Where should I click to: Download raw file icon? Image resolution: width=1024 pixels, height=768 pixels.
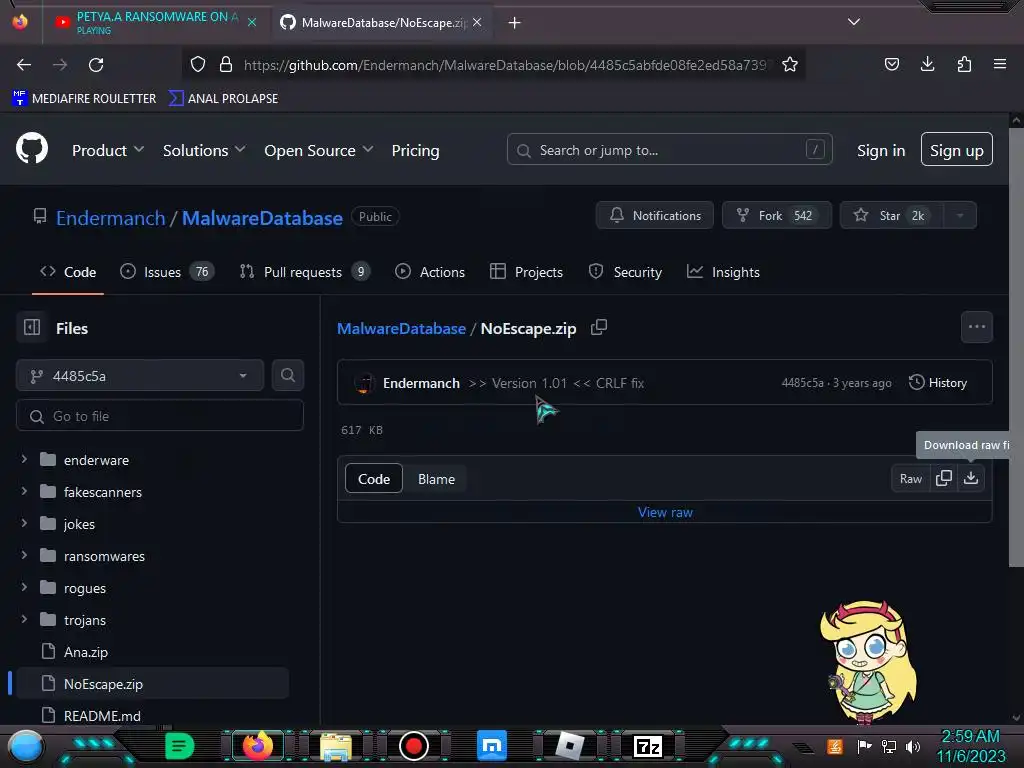point(971,478)
